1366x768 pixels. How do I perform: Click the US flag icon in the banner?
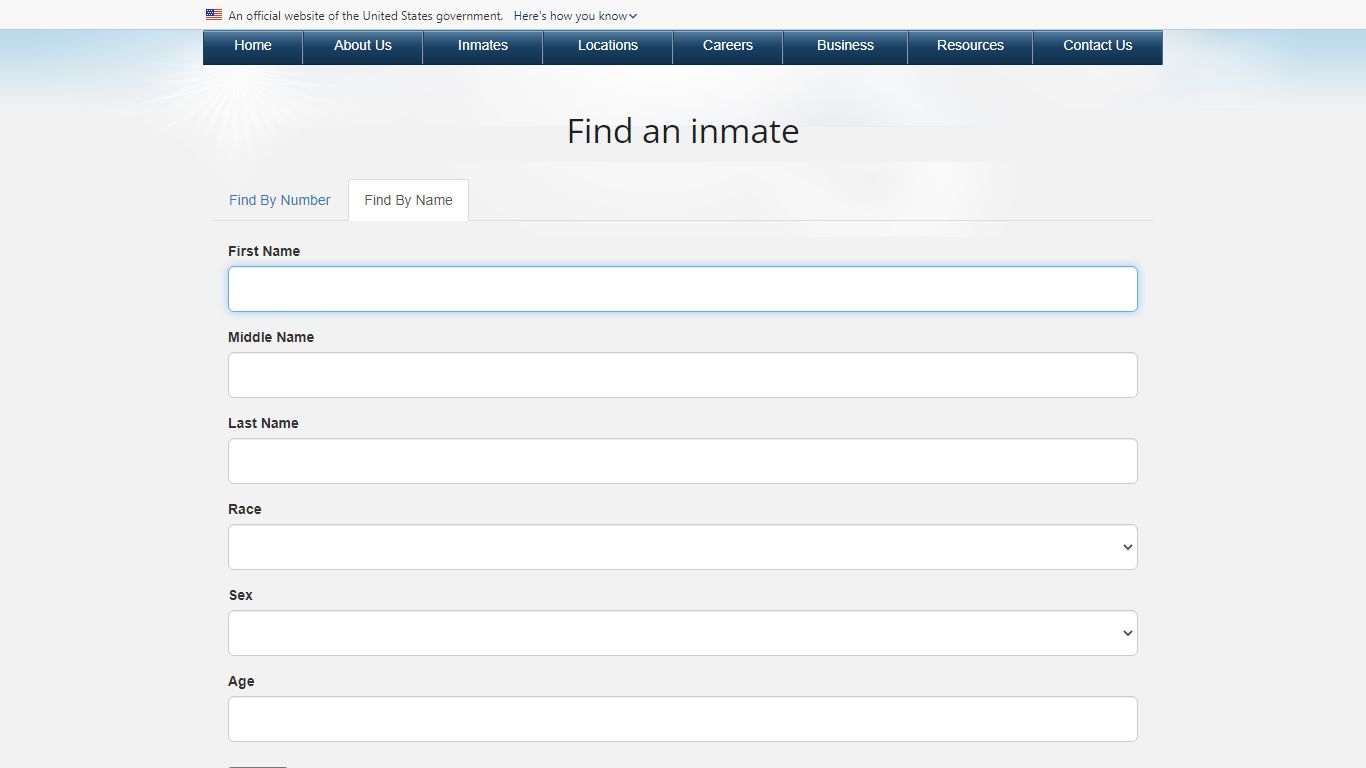[x=213, y=15]
